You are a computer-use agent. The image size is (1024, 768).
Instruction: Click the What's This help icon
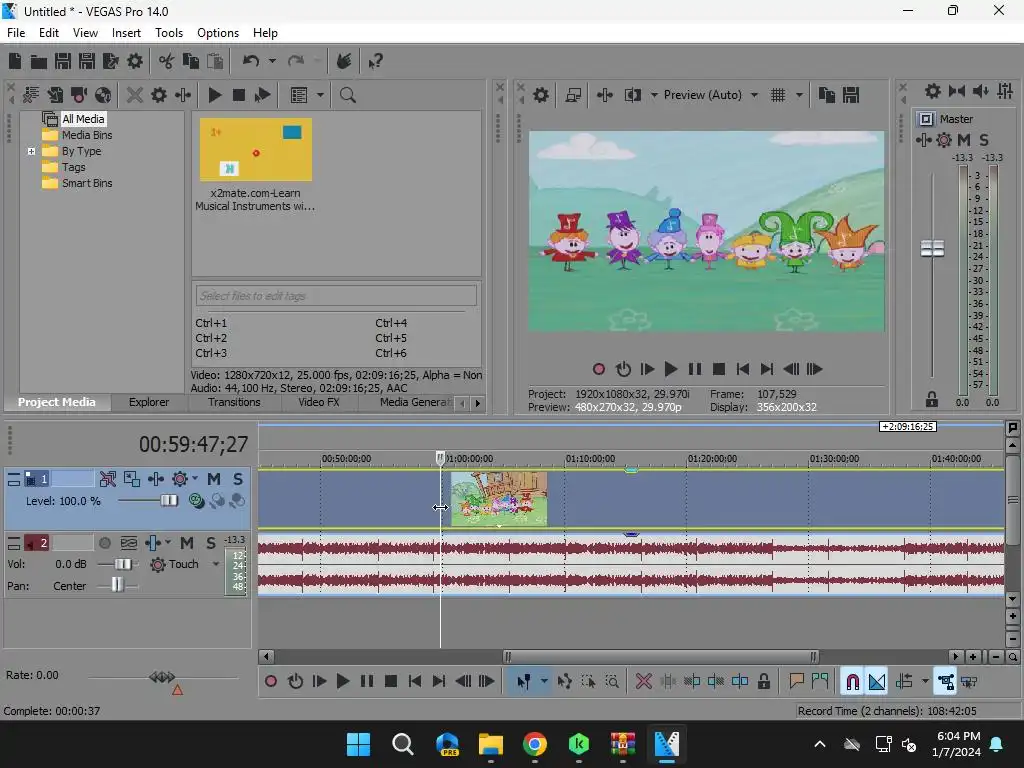click(375, 61)
